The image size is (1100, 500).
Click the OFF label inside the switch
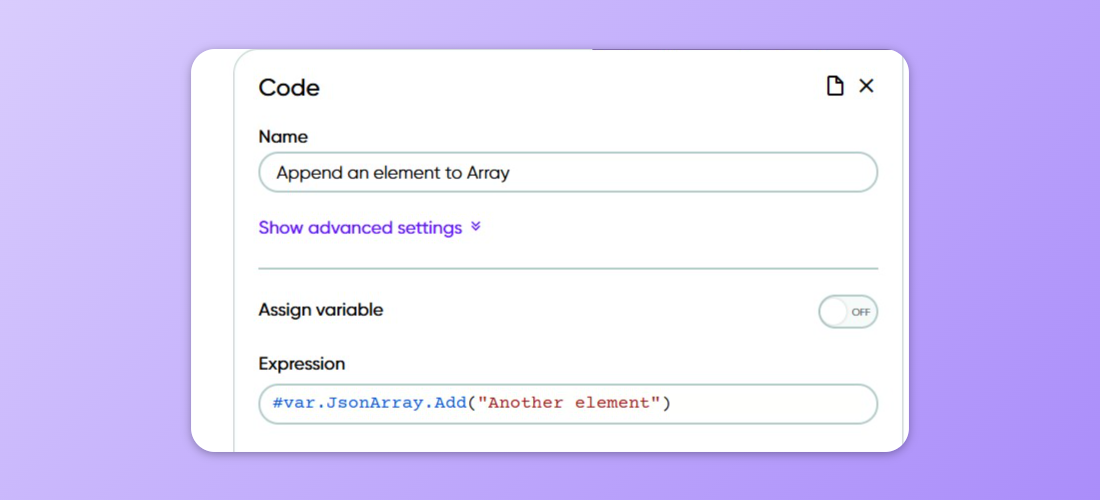[x=860, y=312]
